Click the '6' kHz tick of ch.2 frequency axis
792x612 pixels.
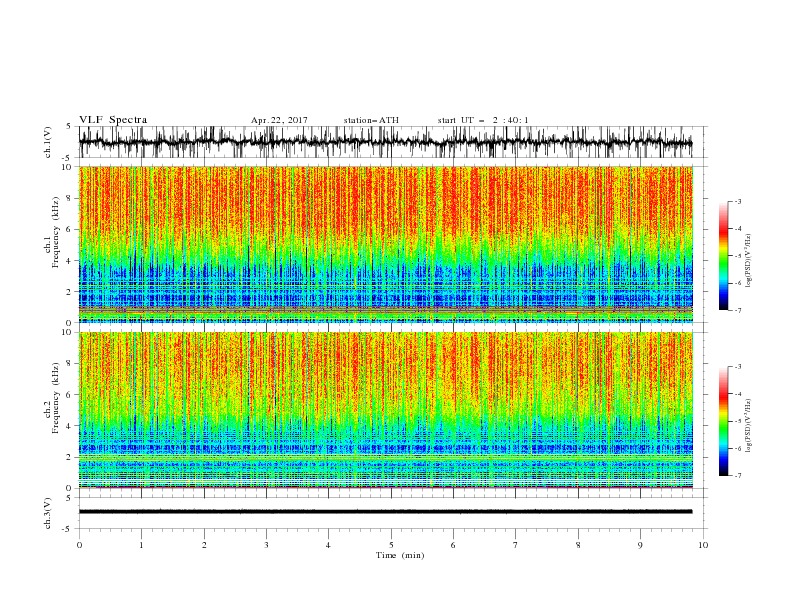click(x=70, y=395)
